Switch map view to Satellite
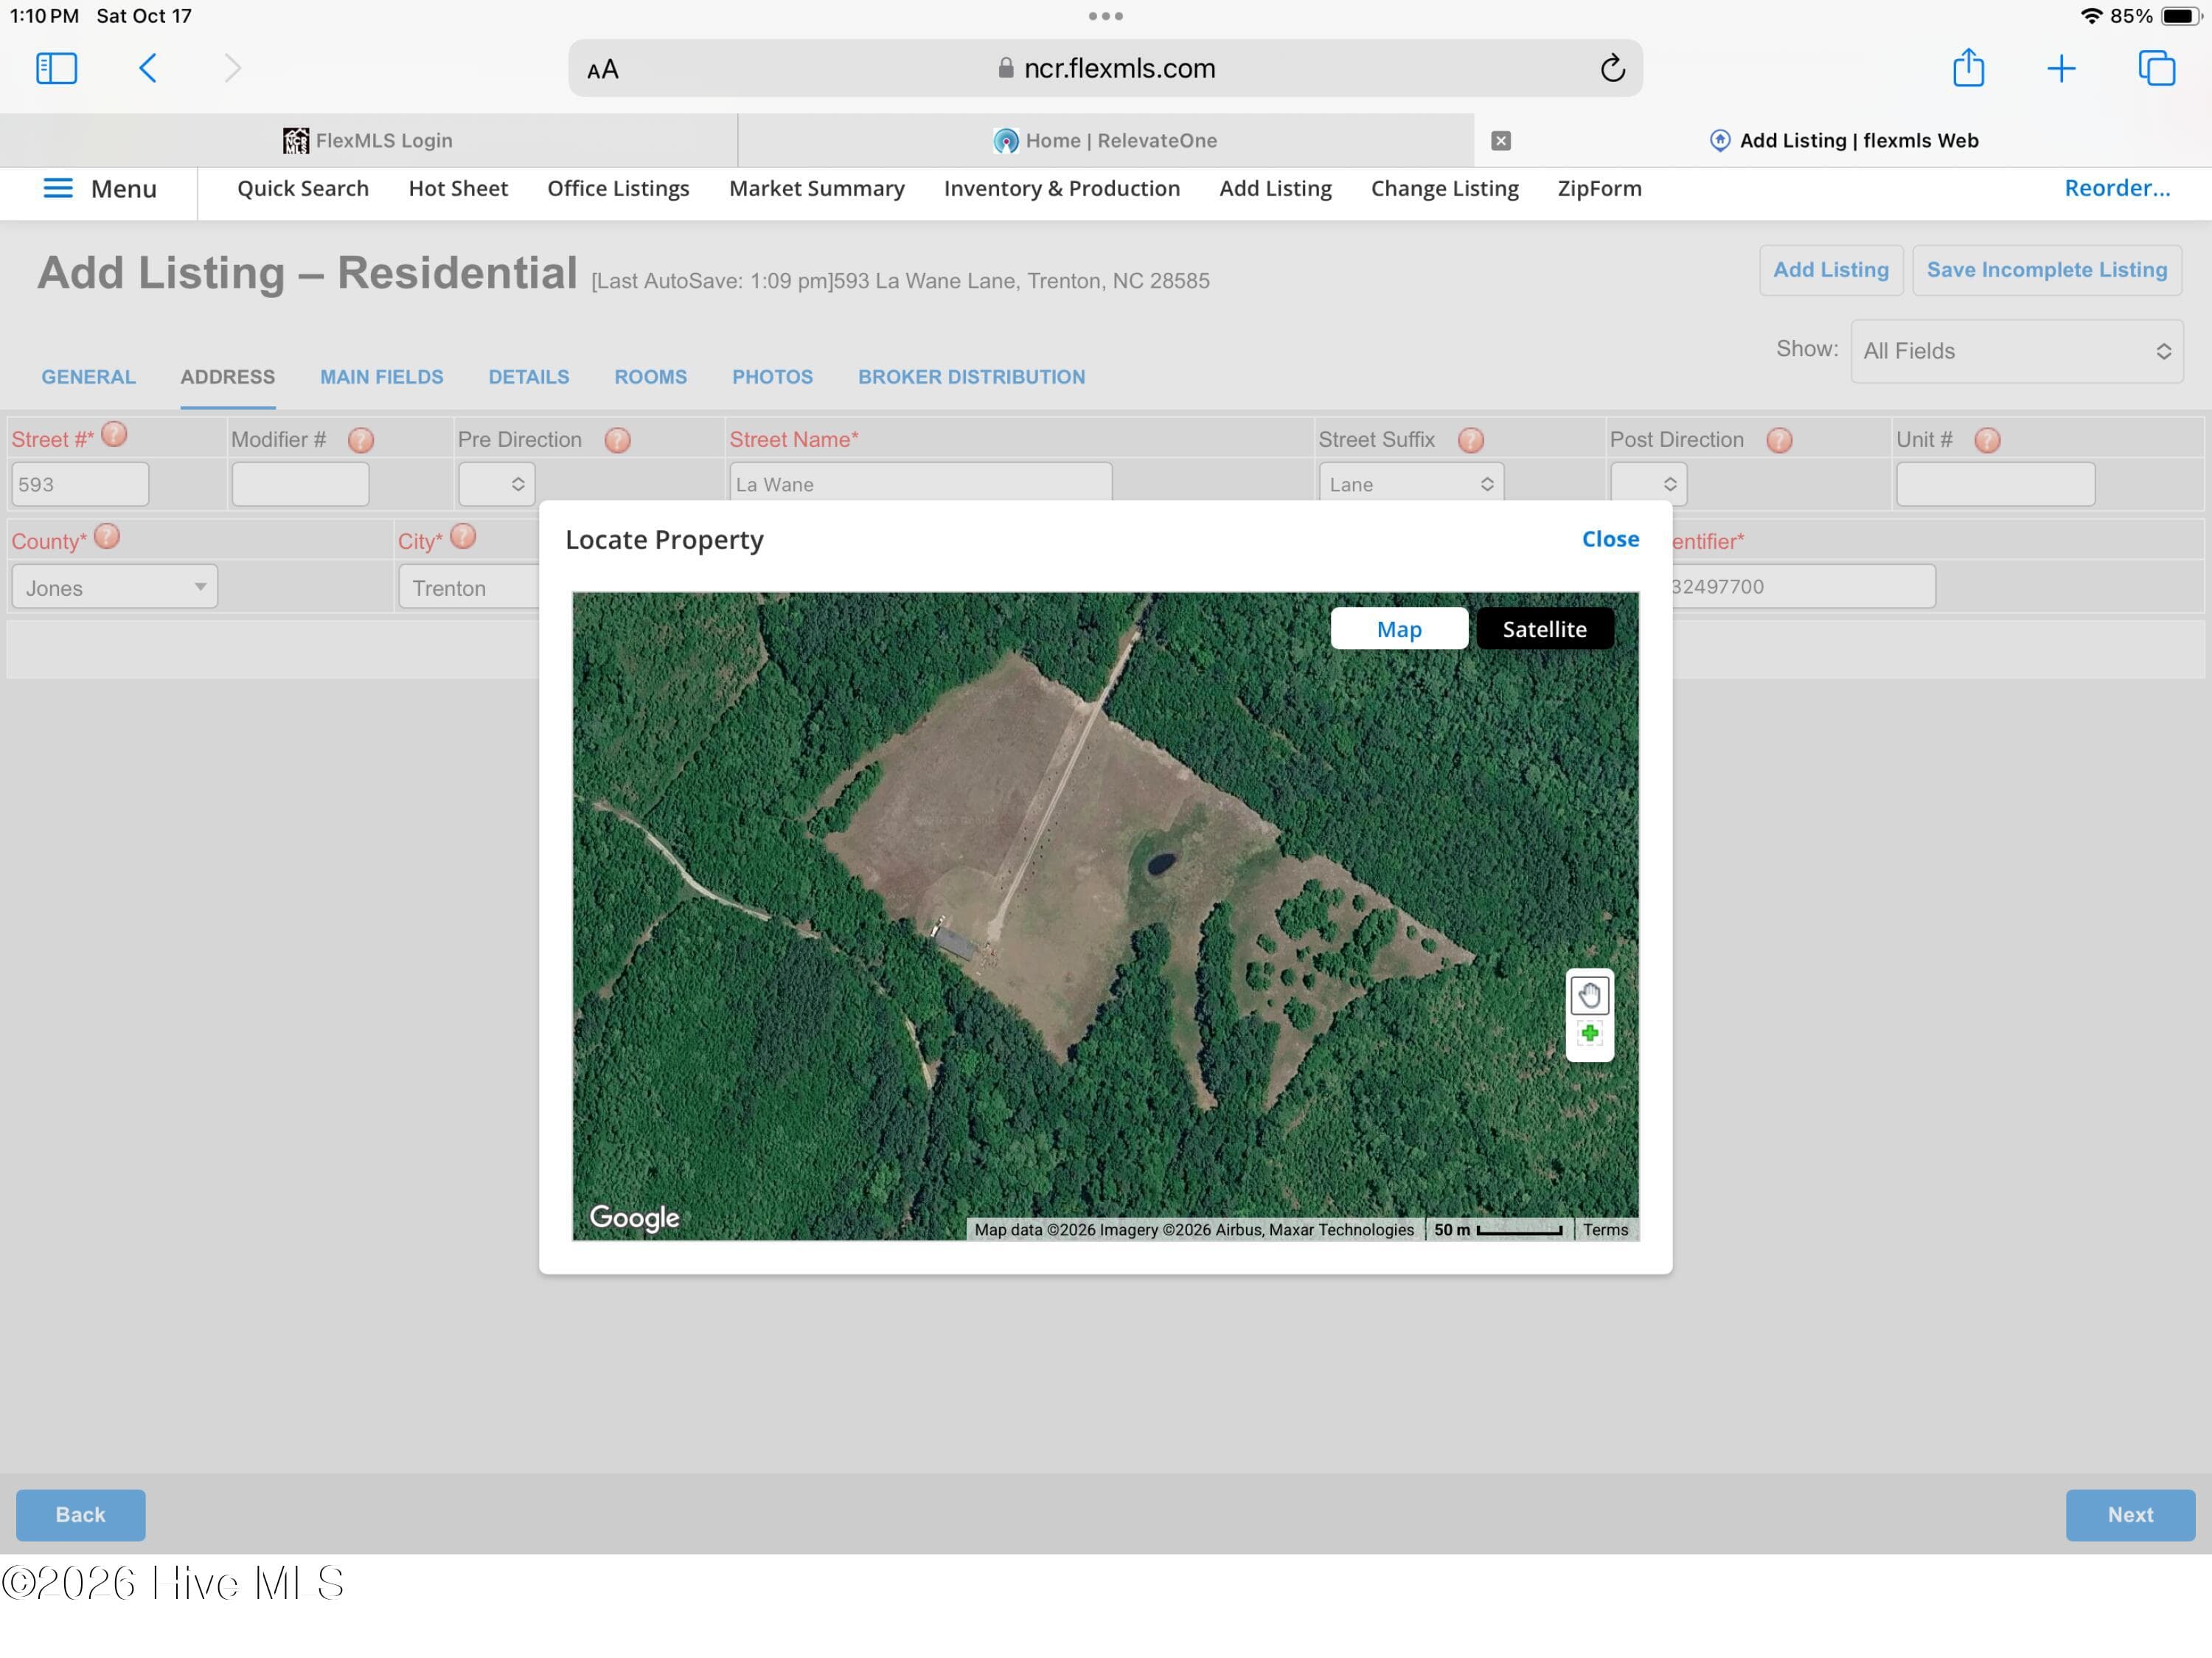Screen dimensions: 2212x1658 pos(1544,629)
